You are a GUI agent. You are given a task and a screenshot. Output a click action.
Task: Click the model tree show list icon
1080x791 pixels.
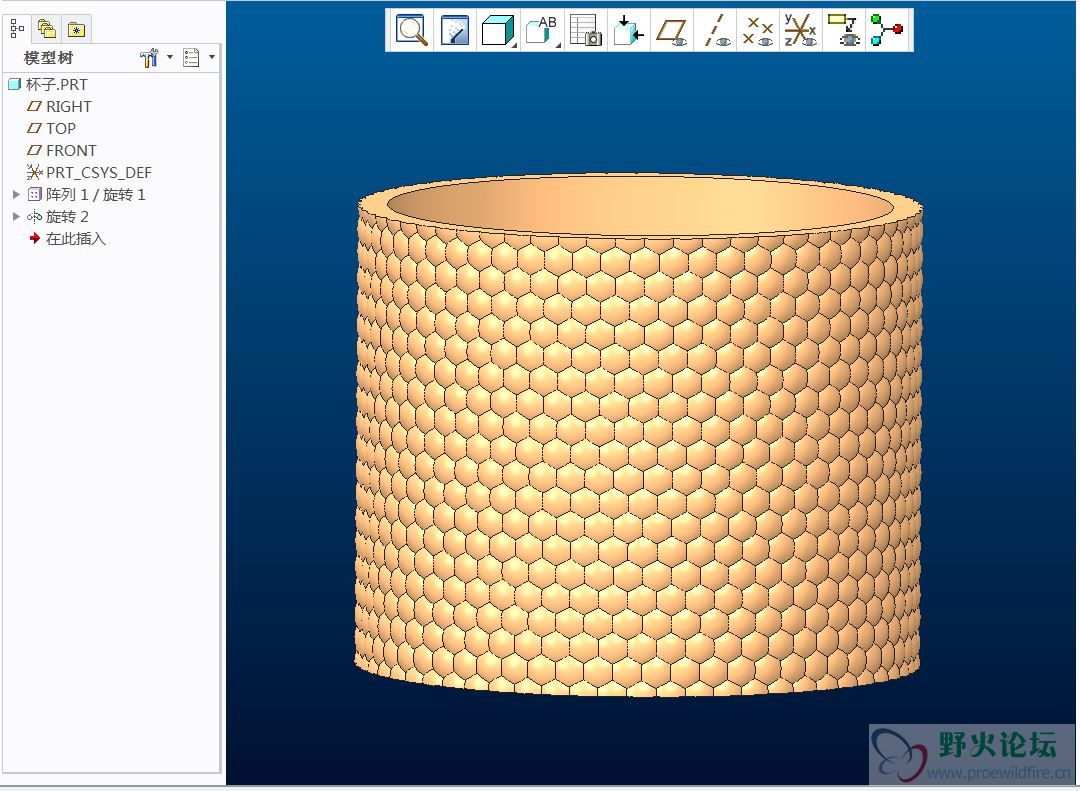[191, 57]
